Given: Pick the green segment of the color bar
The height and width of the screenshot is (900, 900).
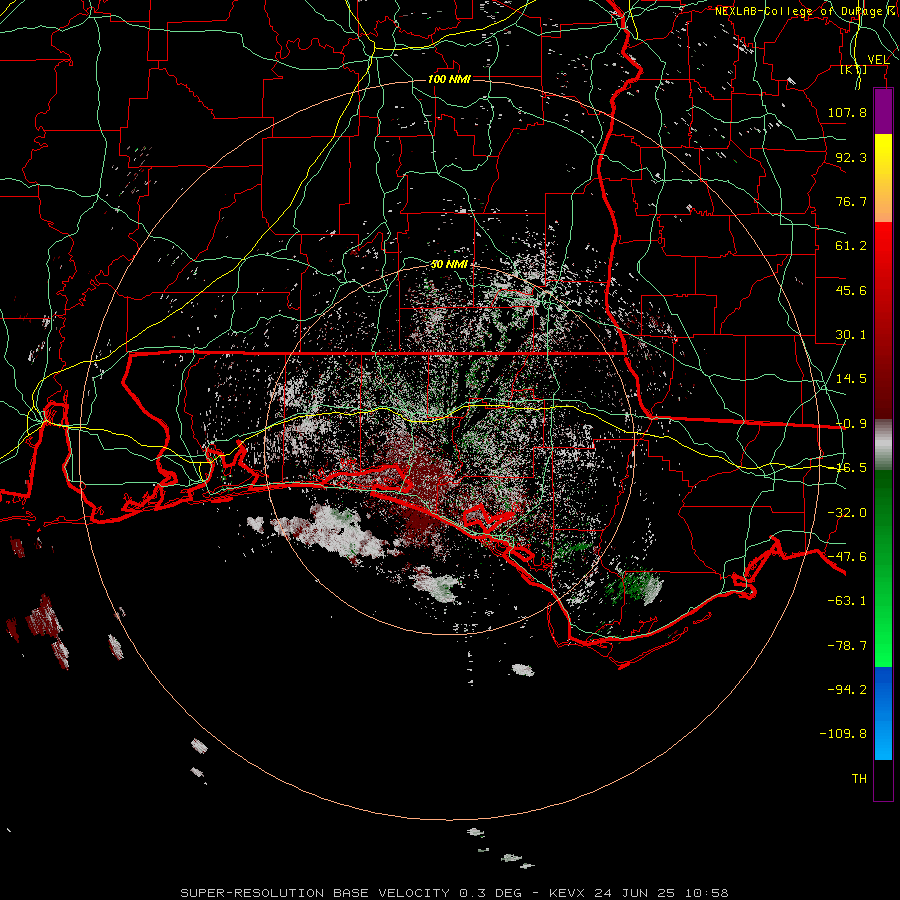Looking at the screenshot, I should point(883,569).
